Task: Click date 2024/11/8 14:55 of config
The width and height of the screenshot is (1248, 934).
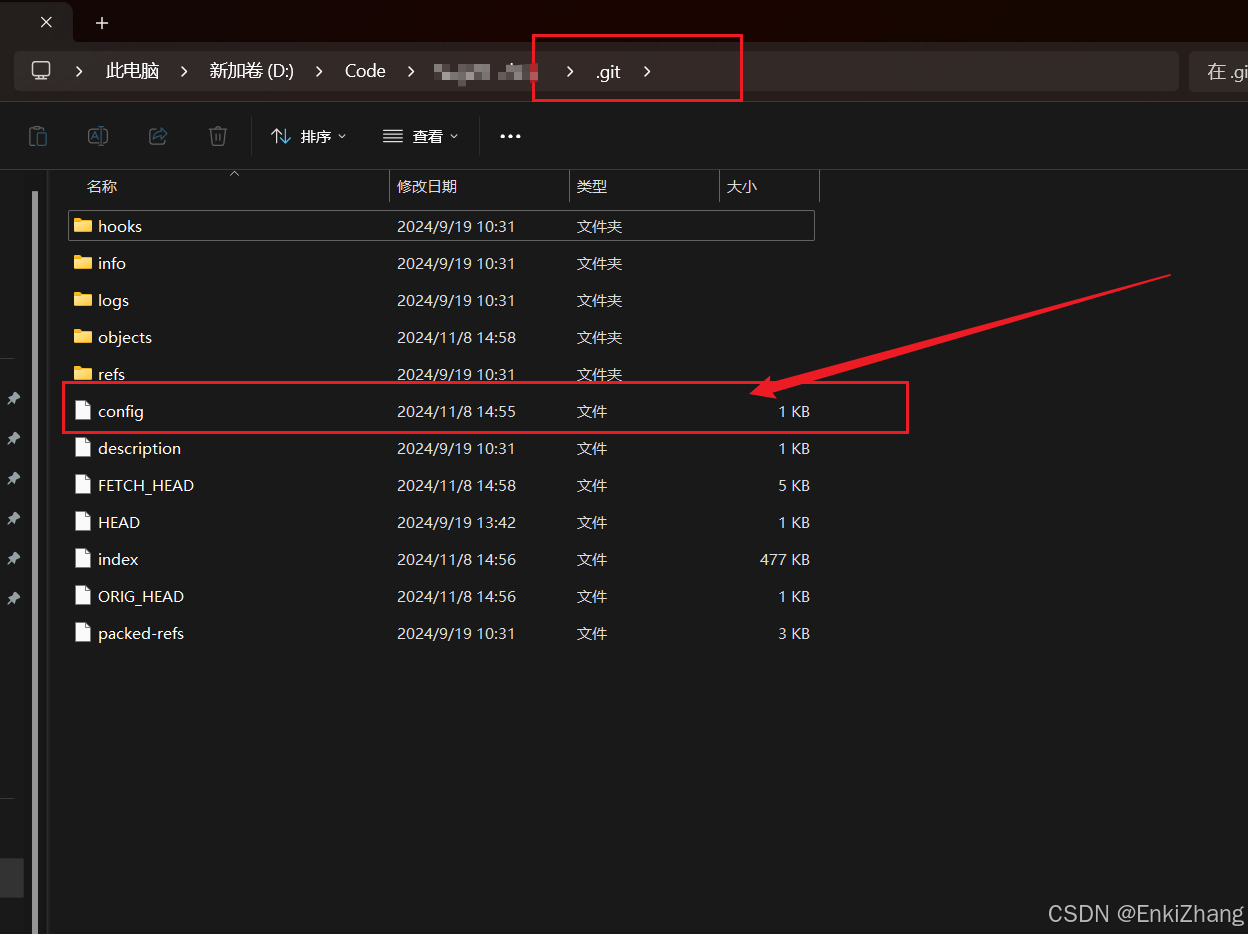Action: click(x=456, y=411)
